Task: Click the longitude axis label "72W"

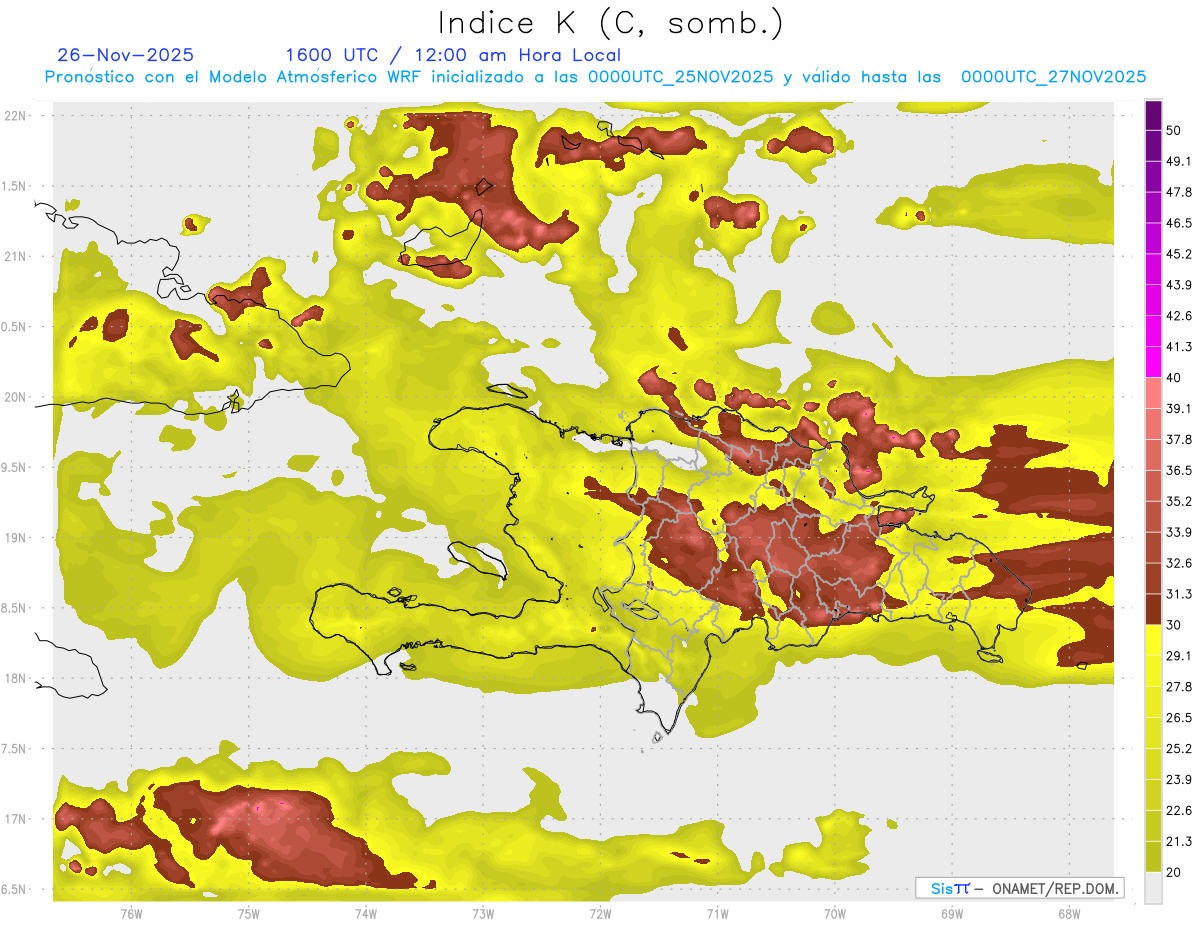Action: 600,913
